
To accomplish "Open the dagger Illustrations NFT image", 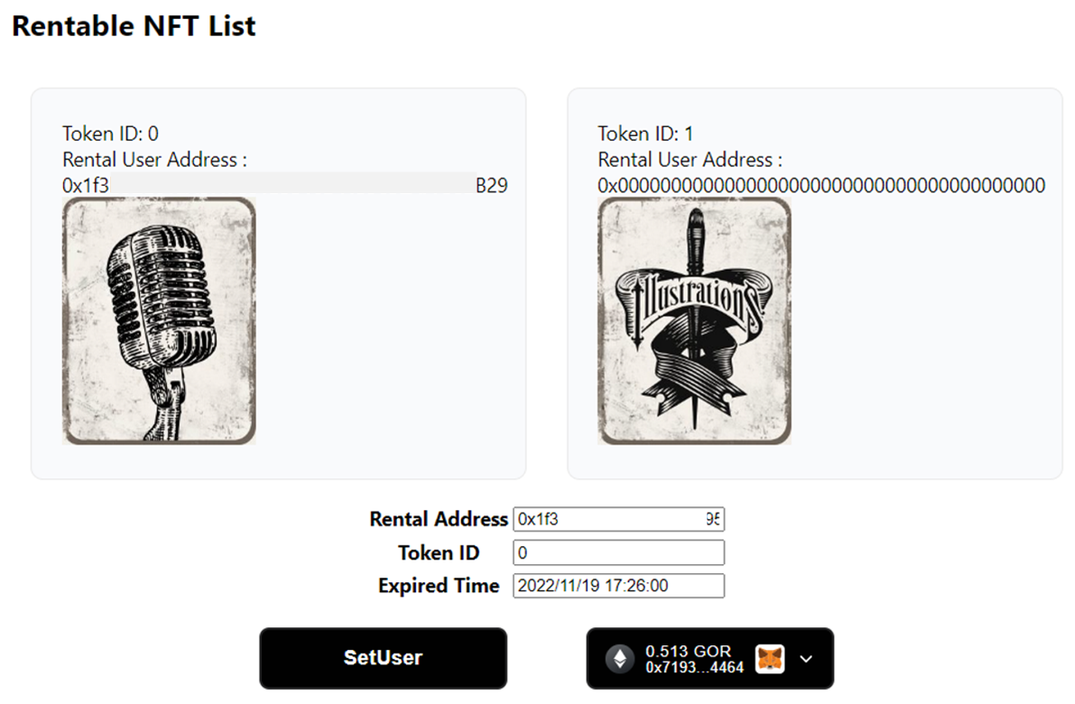I will point(694,320).
